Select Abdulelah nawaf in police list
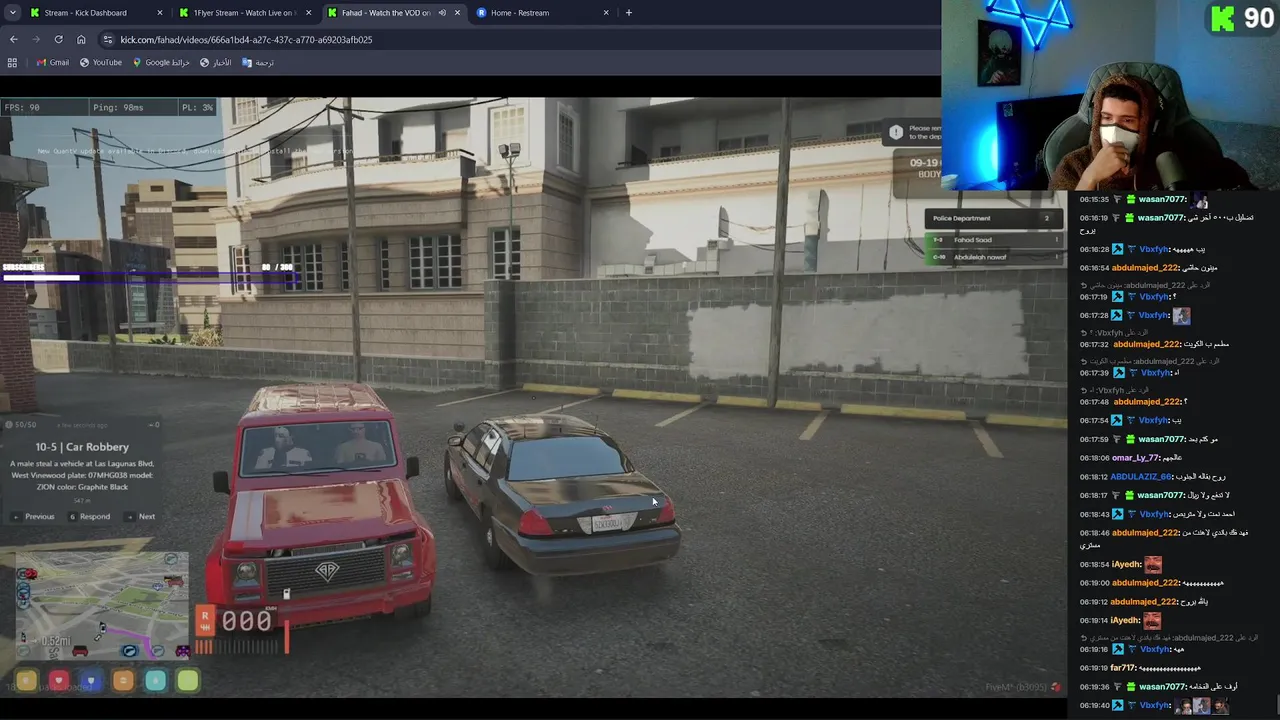This screenshot has height=720, width=1280. (993, 257)
